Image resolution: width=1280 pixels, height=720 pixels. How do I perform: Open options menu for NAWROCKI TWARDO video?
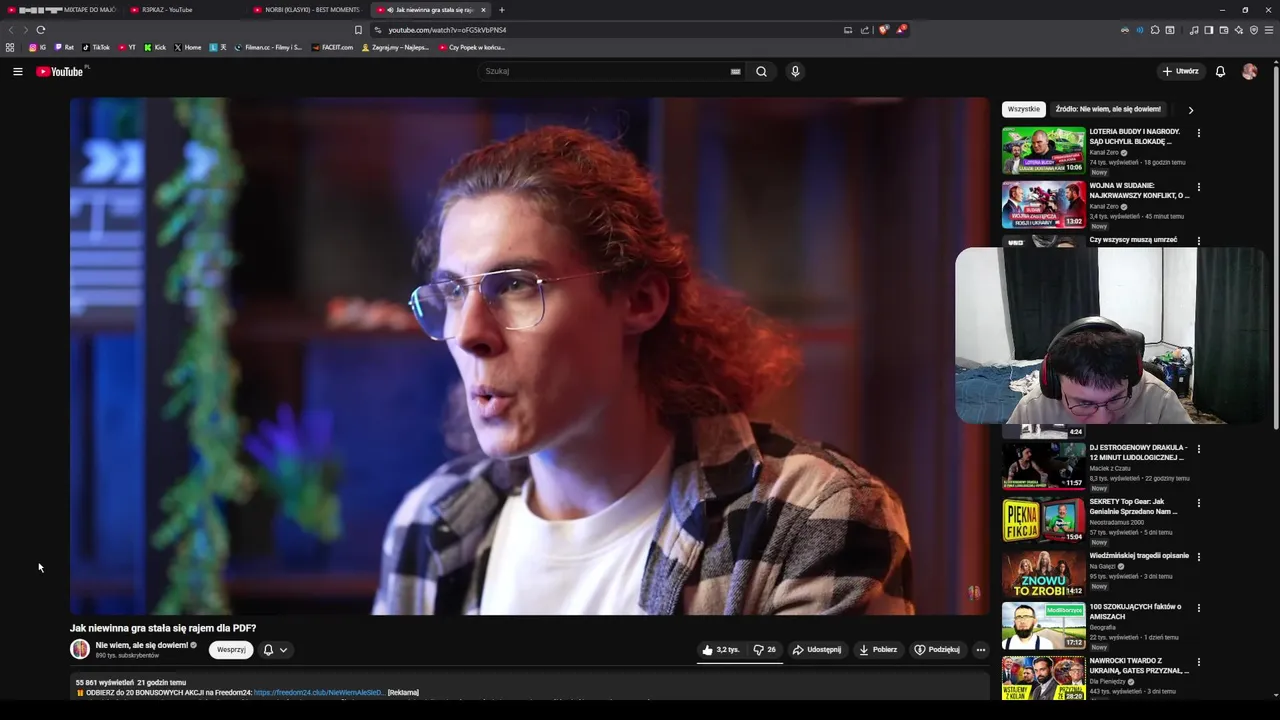(1199, 662)
